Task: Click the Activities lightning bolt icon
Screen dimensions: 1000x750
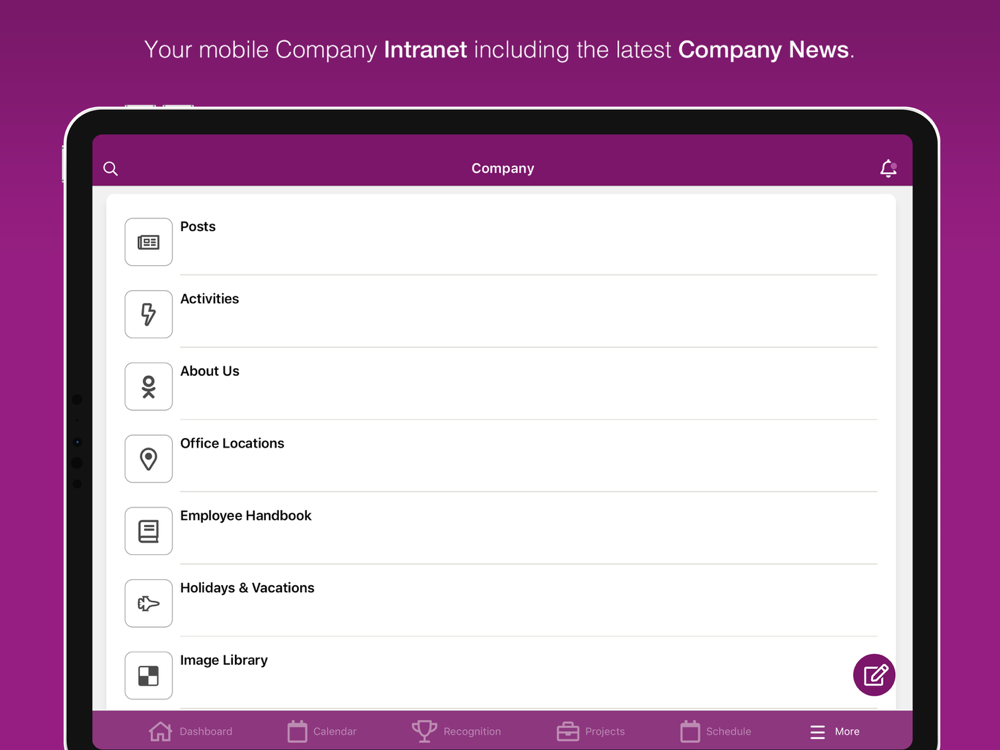Action: pyautogui.click(x=149, y=314)
